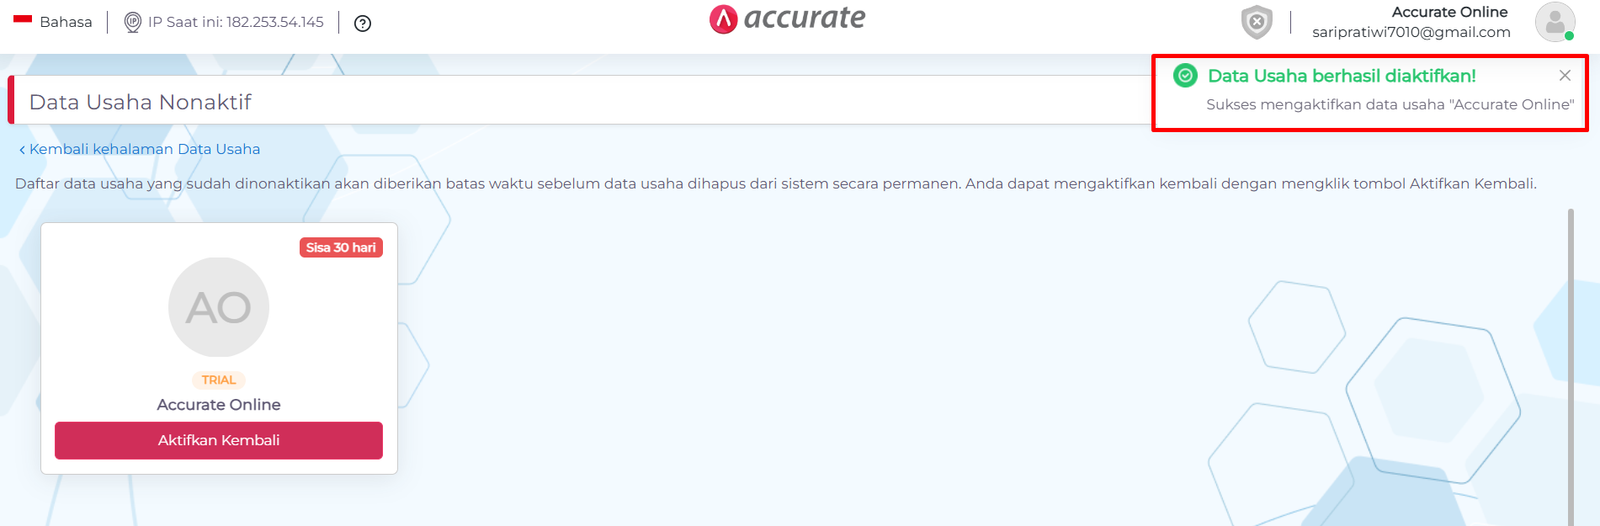Click the Indonesian flag language icon
Viewport: 1600px width, 526px height.
point(22,19)
